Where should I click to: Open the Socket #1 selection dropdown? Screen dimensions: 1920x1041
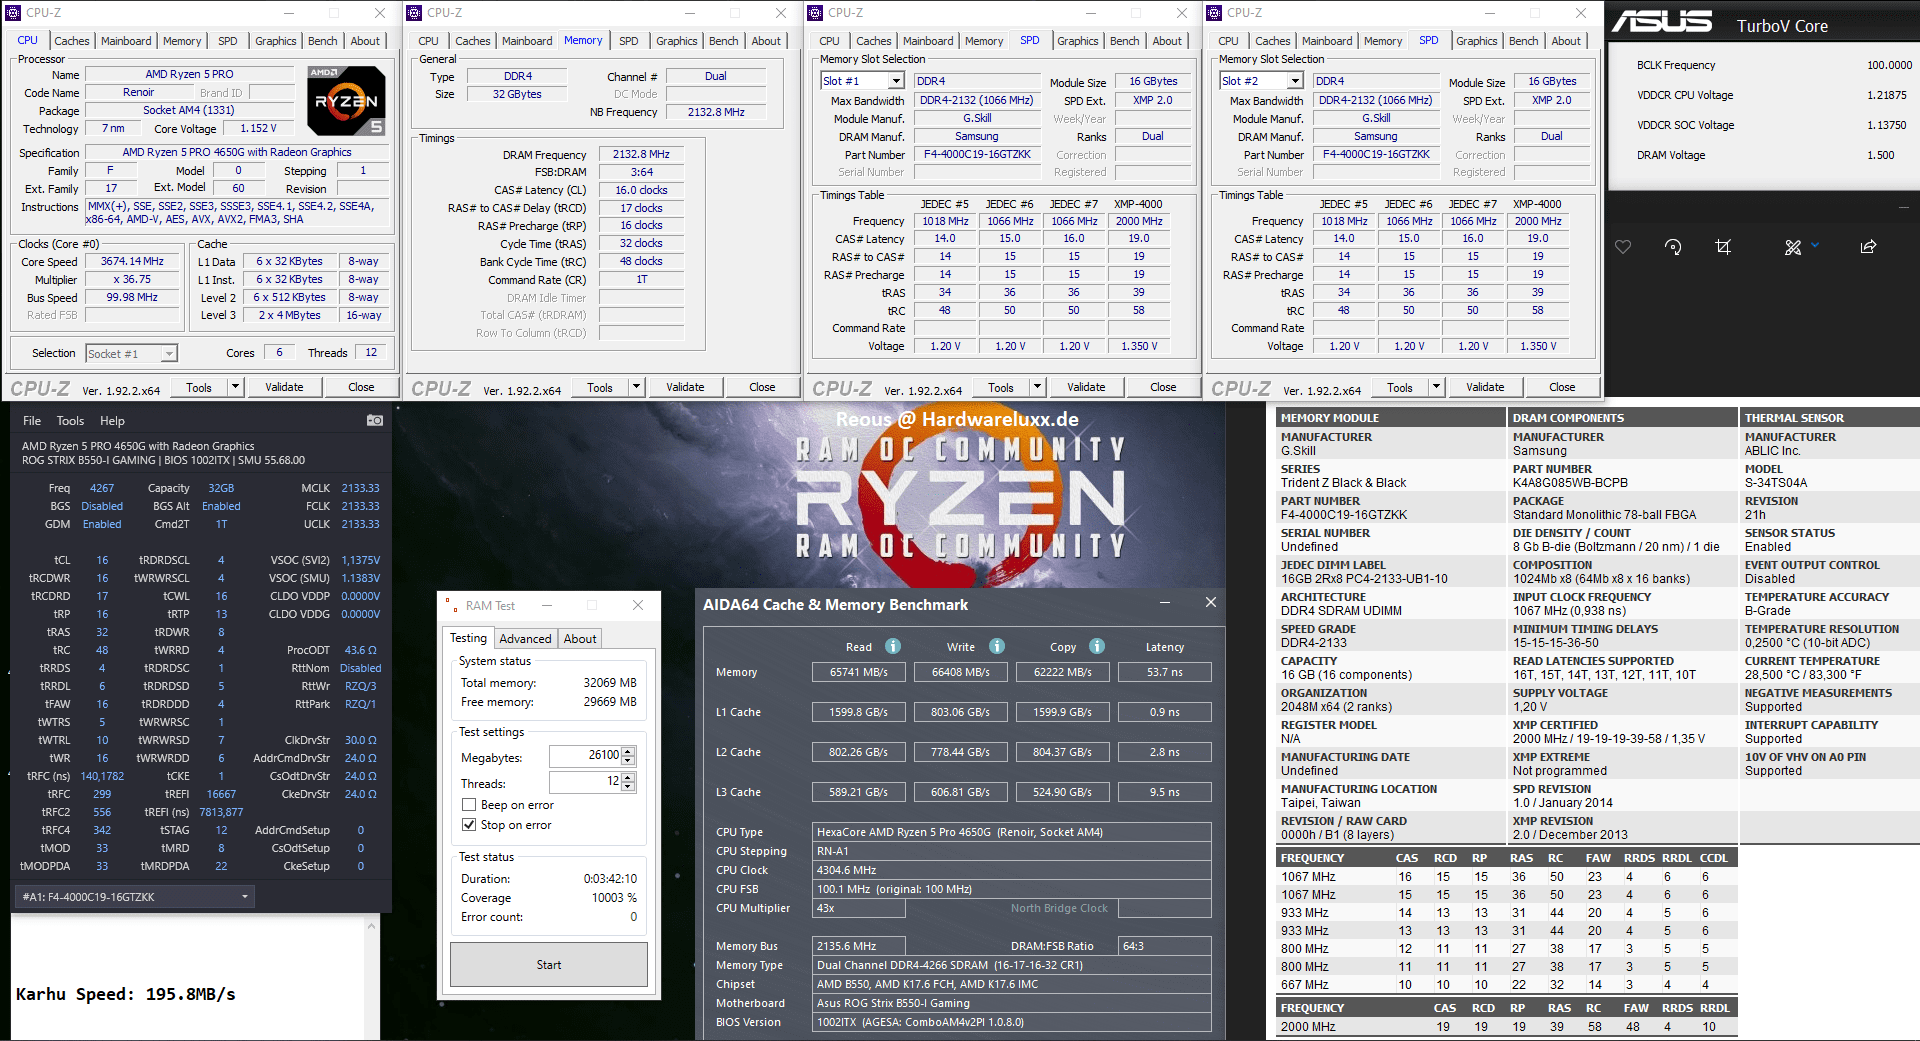132,353
